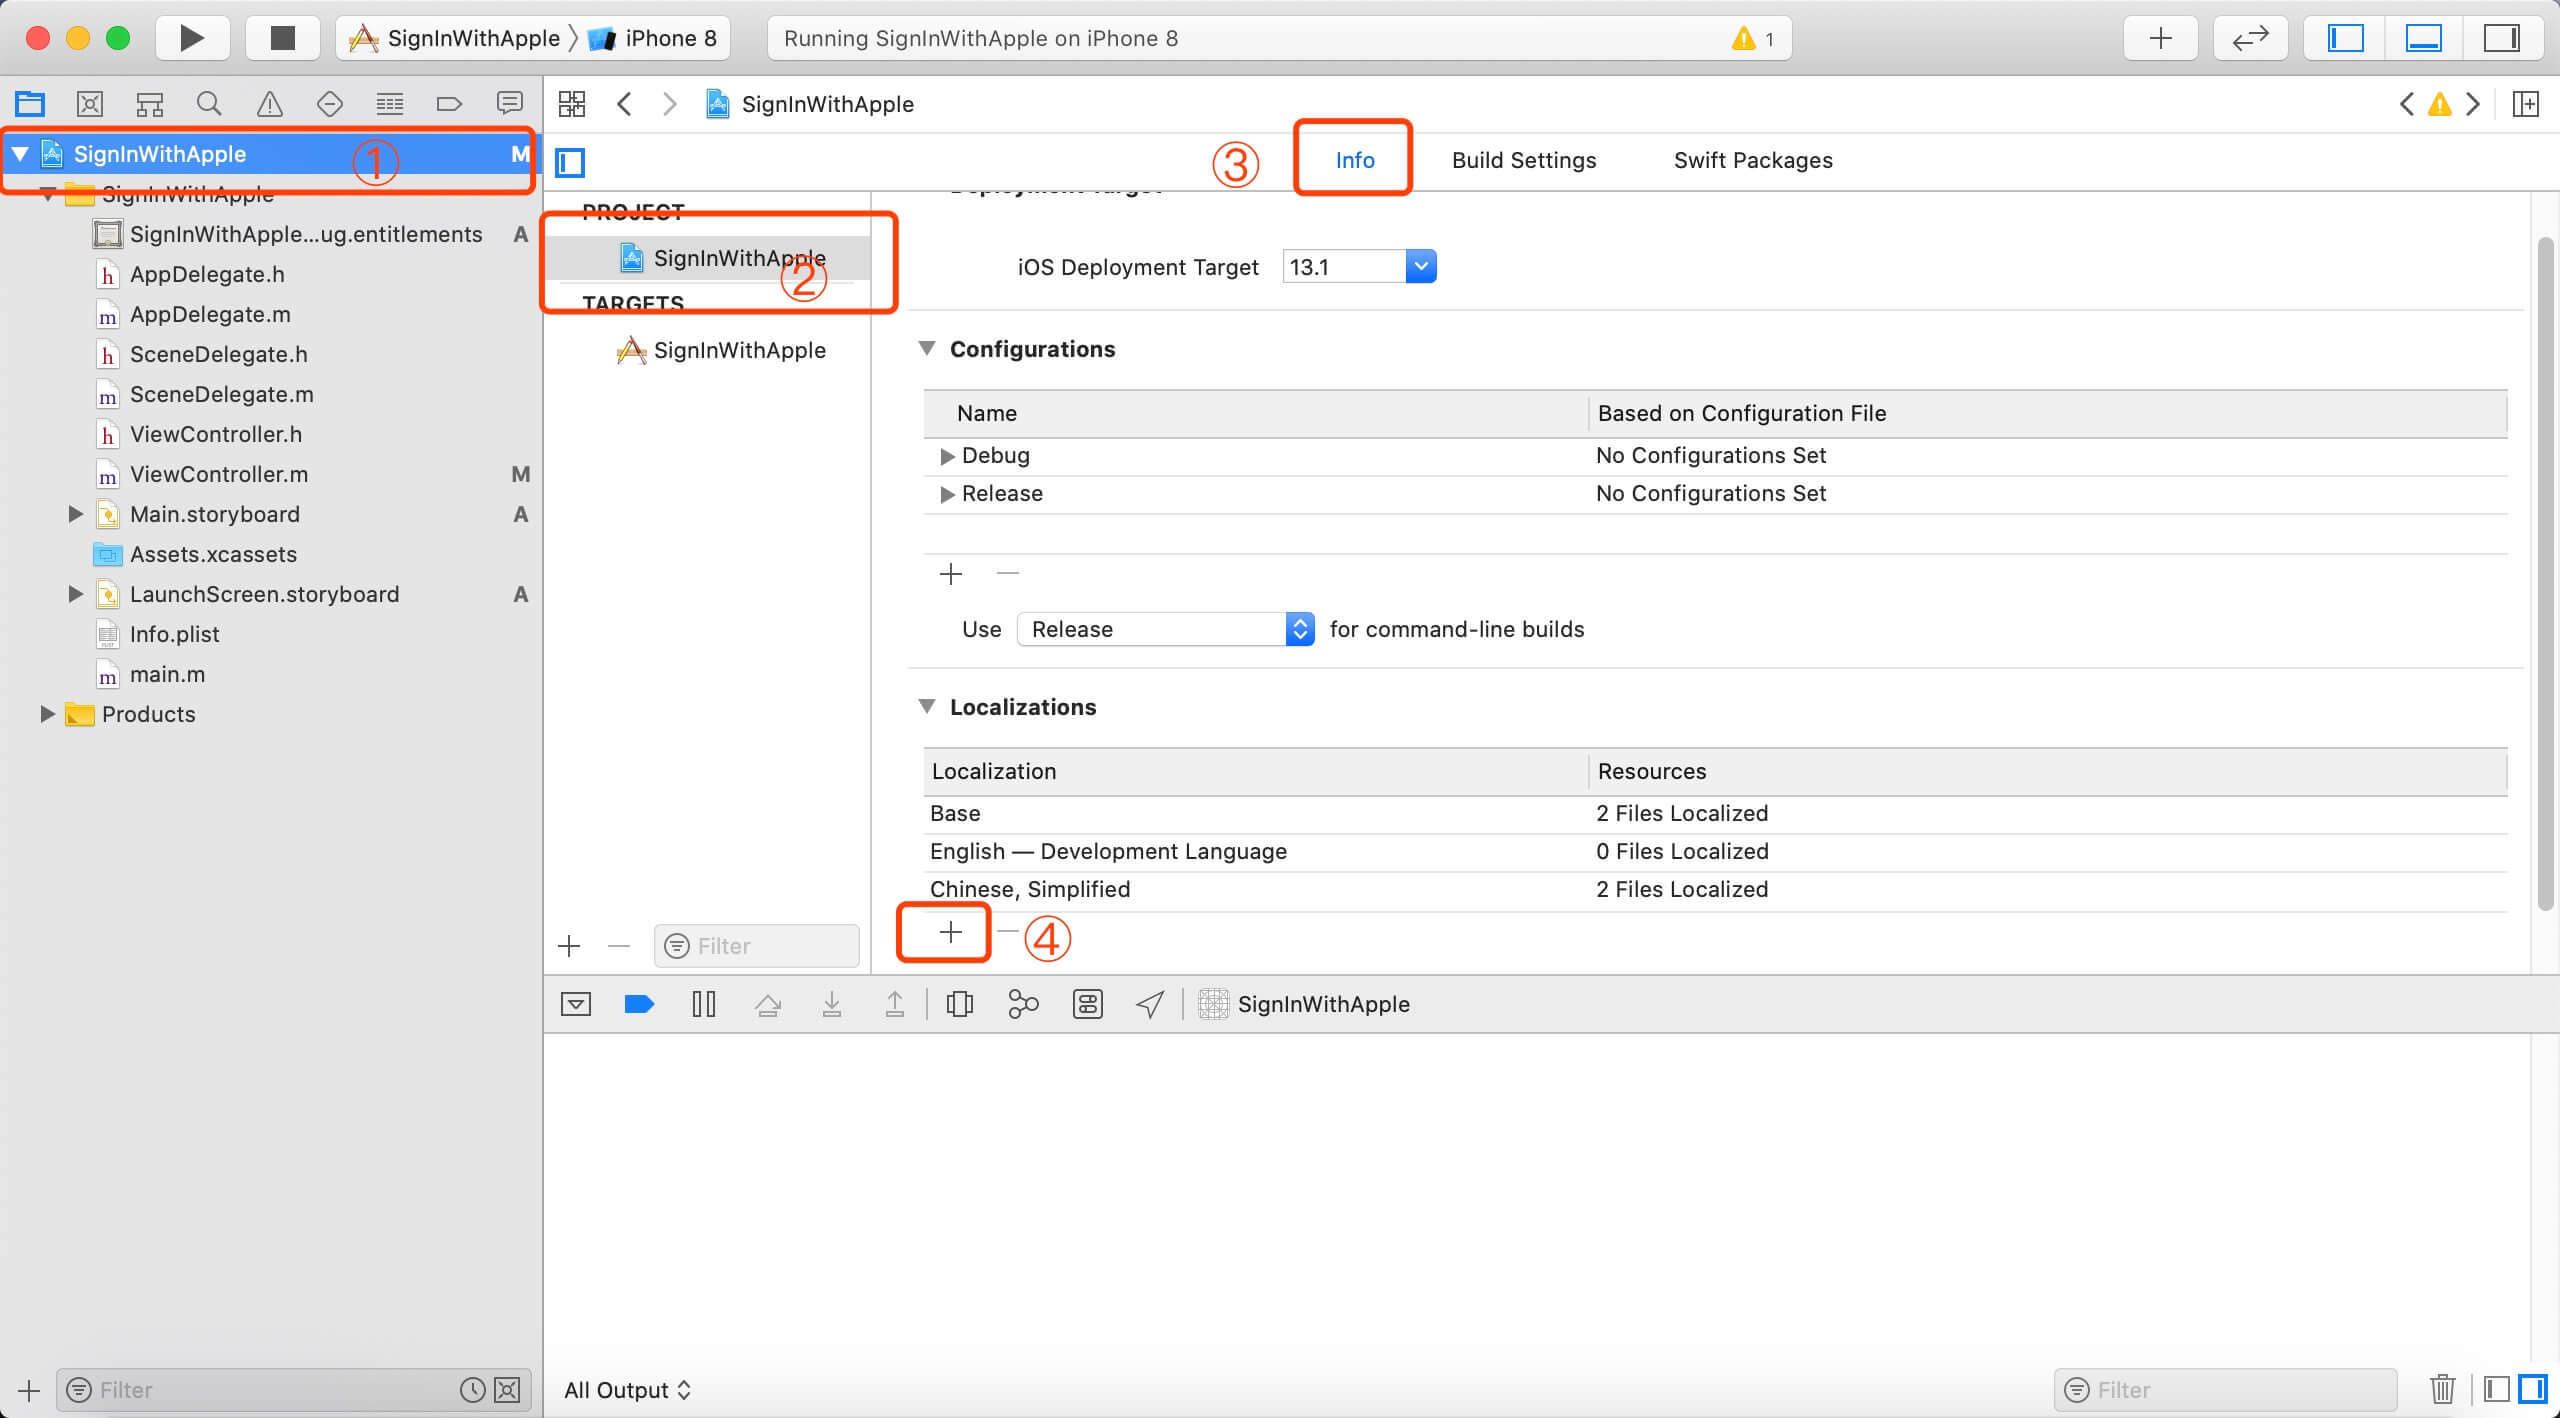Screen dimensions: 2560x1418
Task: Select SignInWithApple target in TARGETS
Action: 721,350
